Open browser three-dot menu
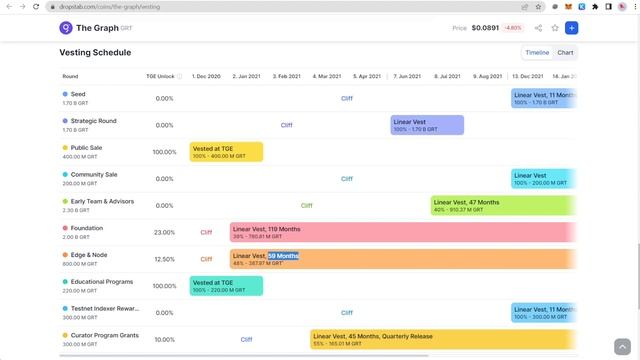The height and width of the screenshot is (360, 640). (x=635, y=7)
